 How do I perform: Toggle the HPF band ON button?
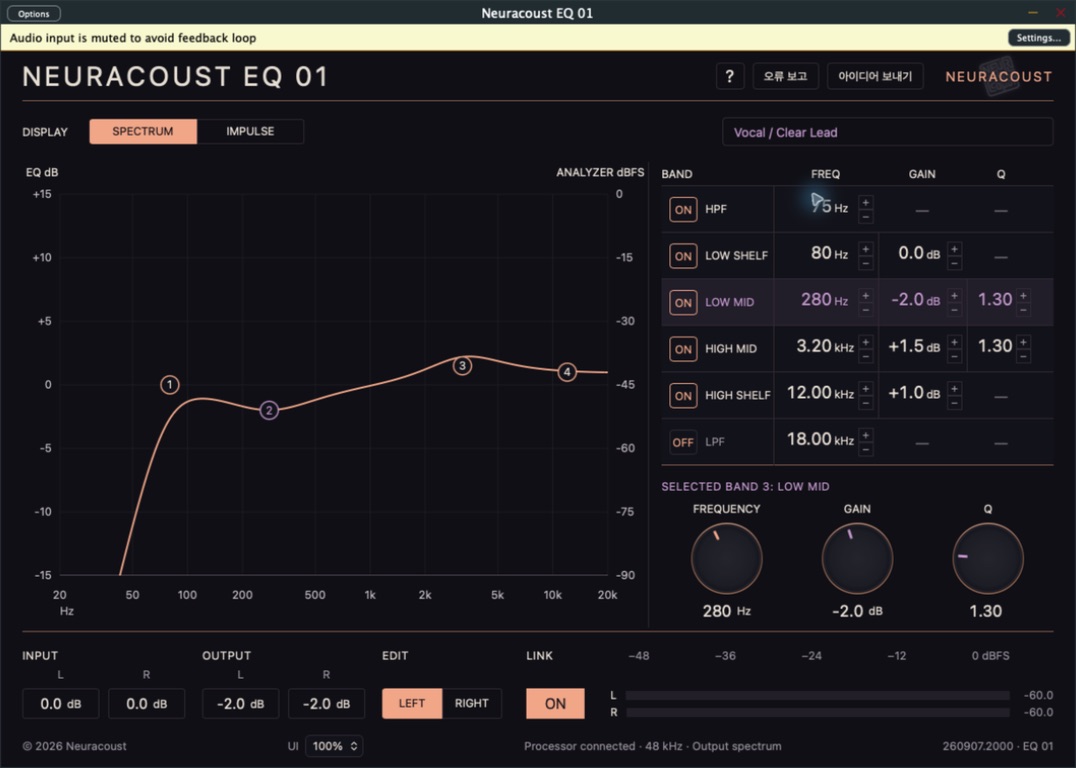[x=683, y=209]
